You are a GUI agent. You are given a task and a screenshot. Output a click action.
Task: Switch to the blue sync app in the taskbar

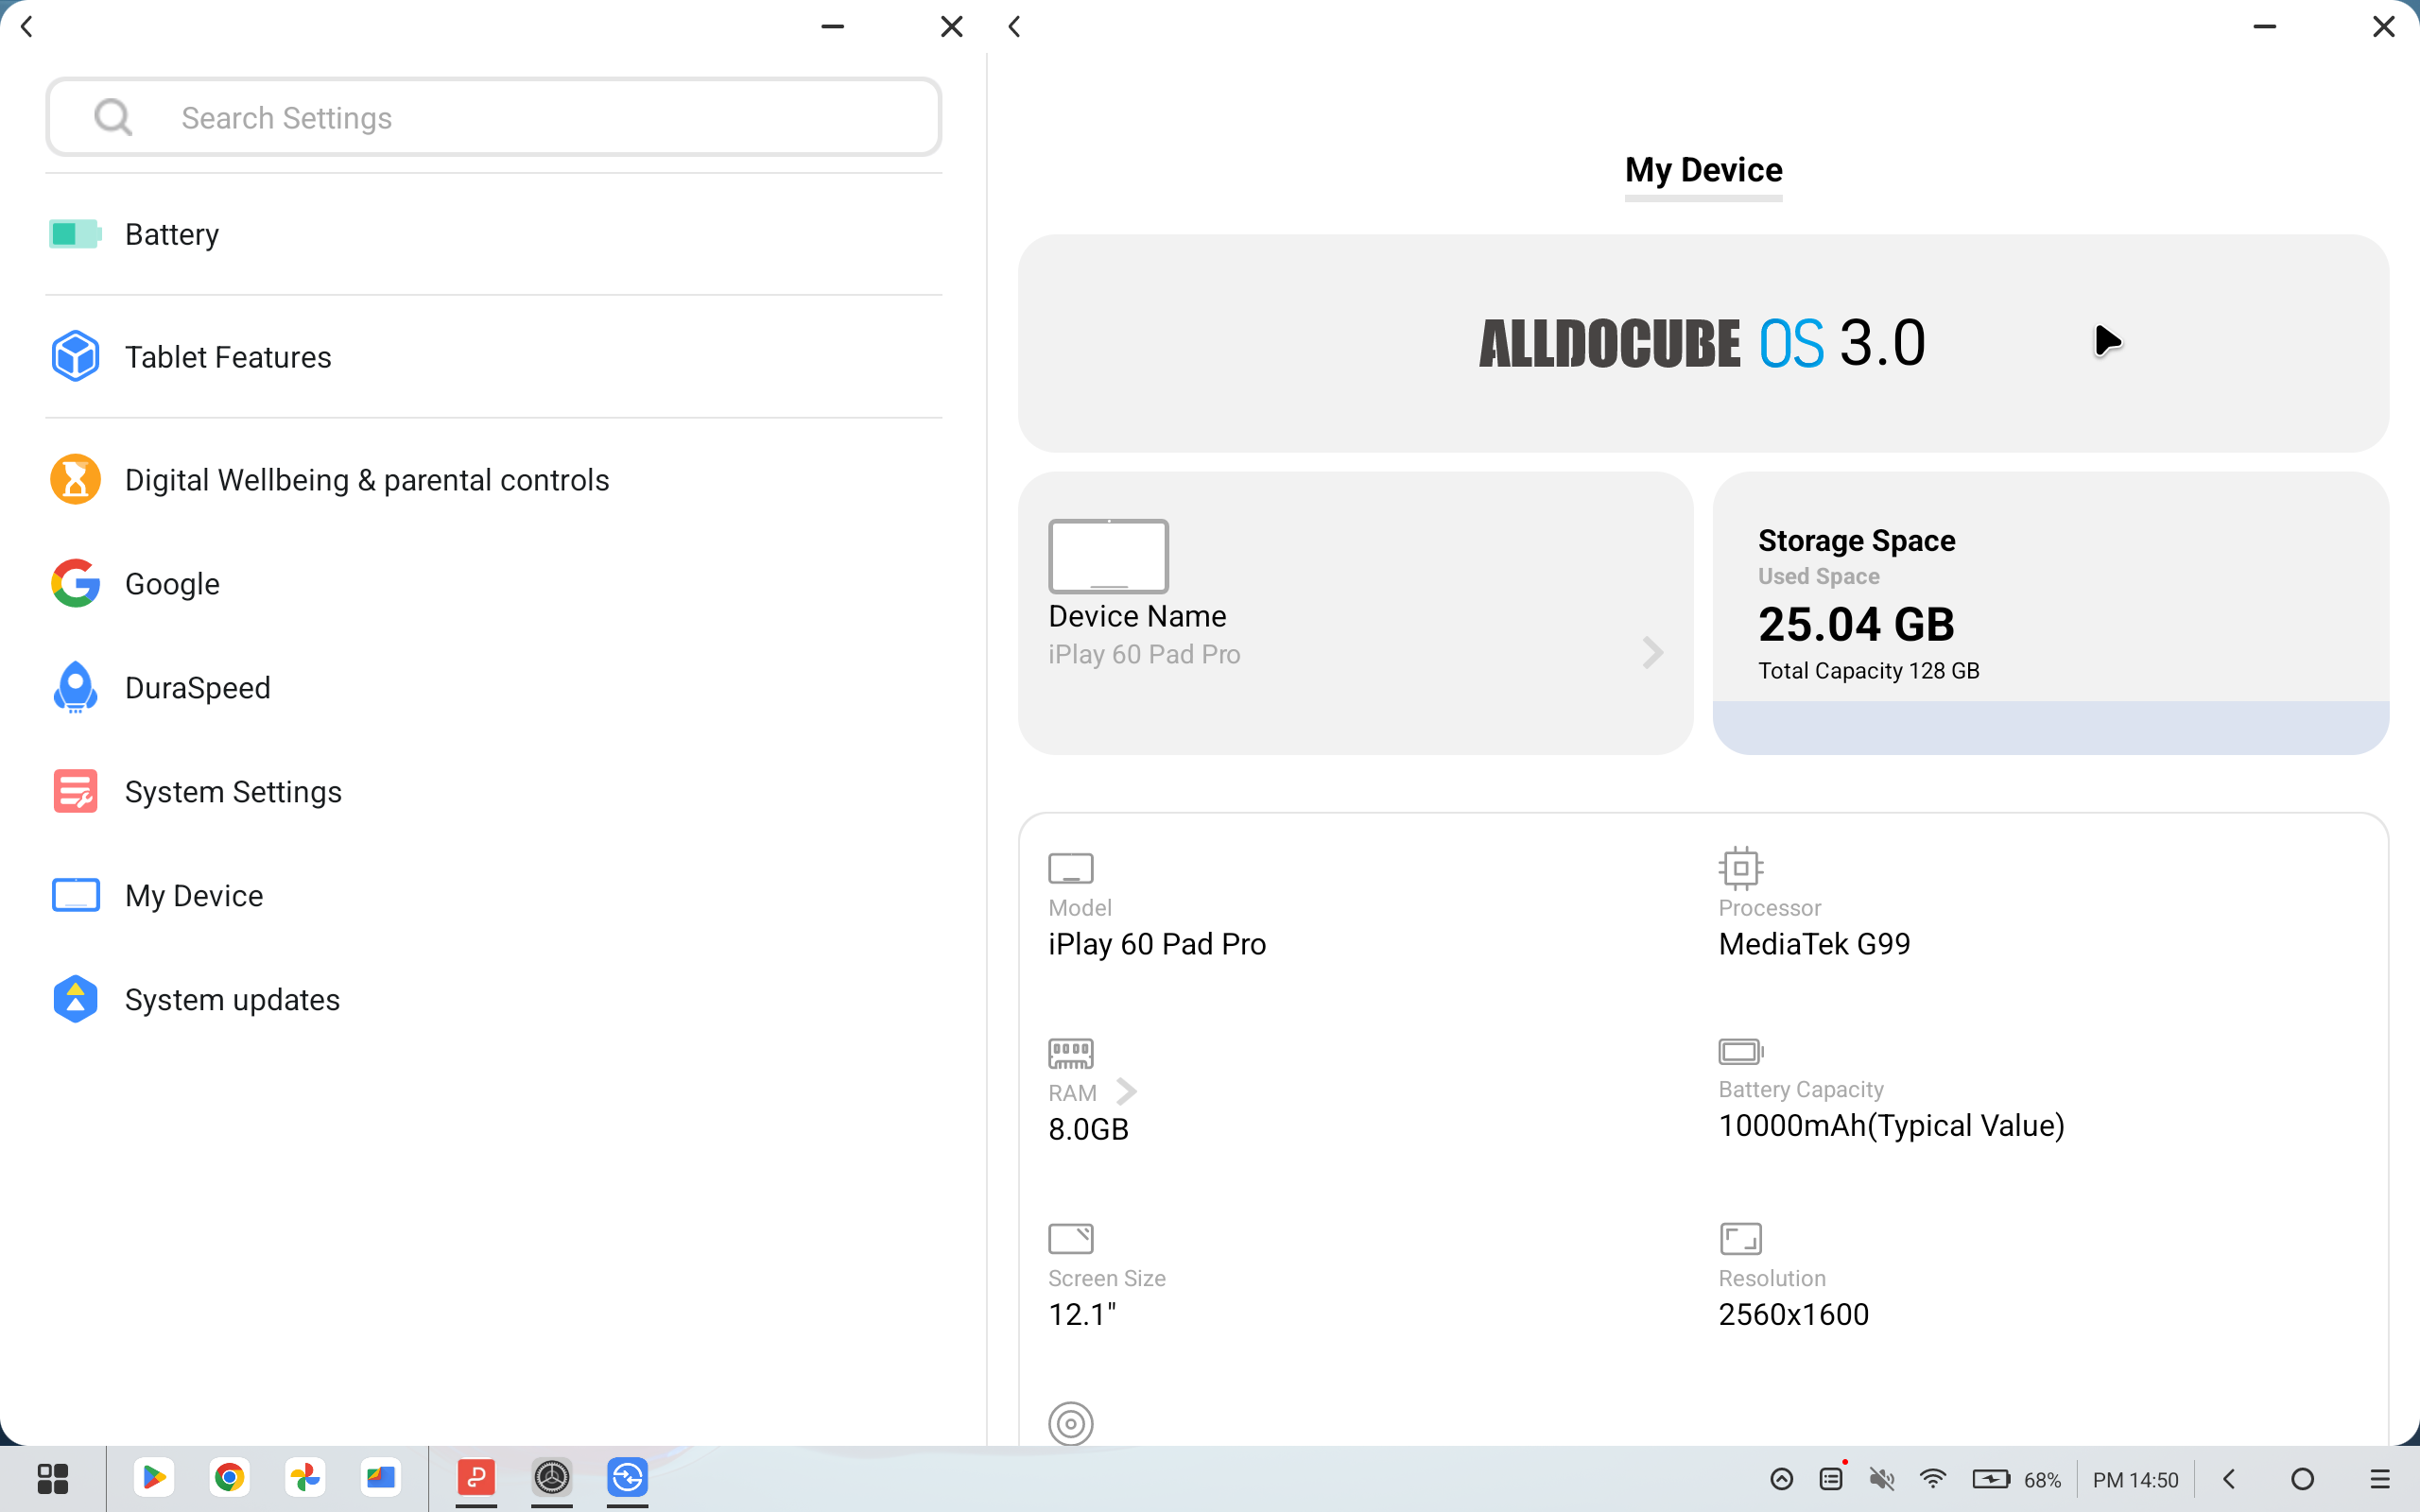628,1478
